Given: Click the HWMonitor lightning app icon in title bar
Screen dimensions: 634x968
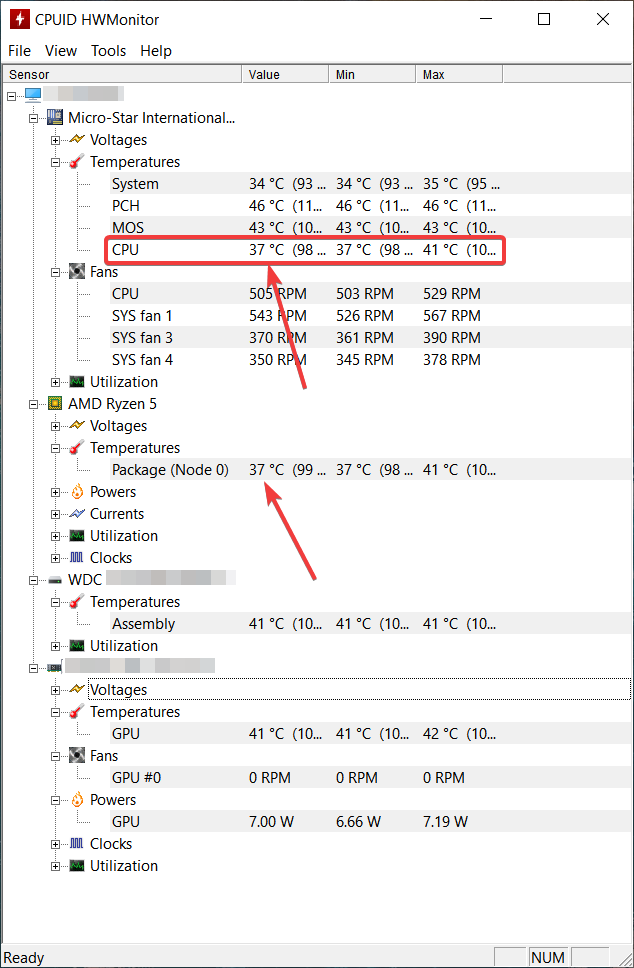Looking at the screenshot, I should click(x=20, y=19).
